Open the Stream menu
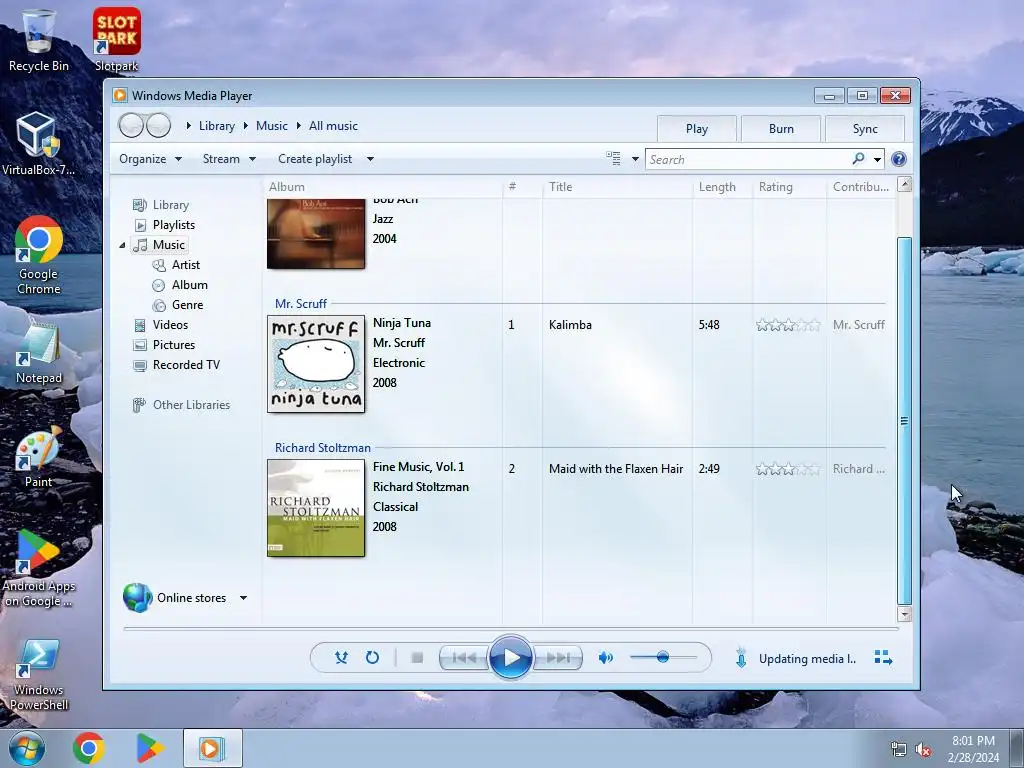The width and height of the screenshot is (1024, 768). 229,159
